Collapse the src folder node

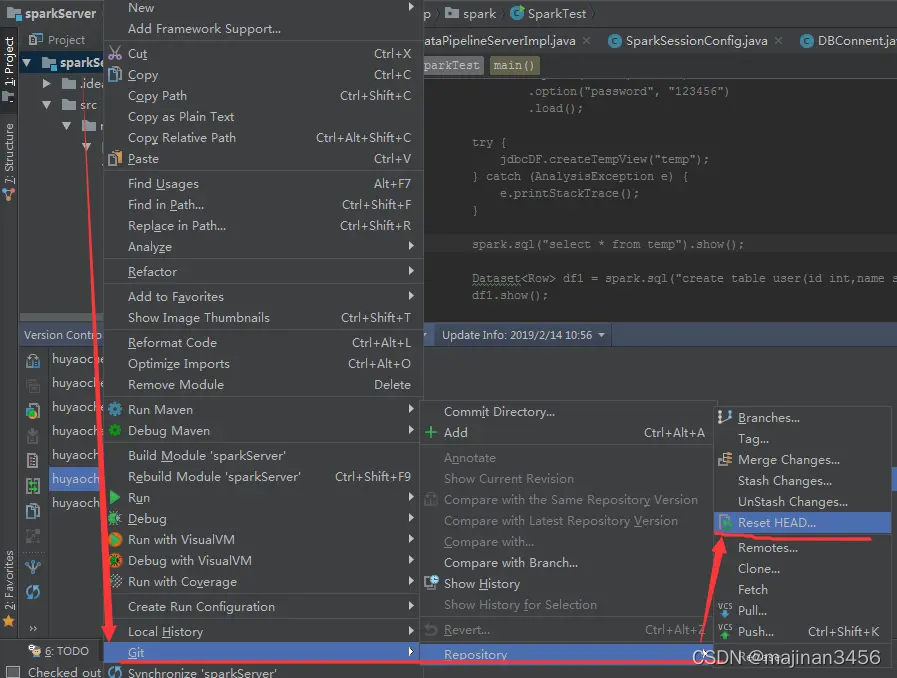click(x=47, y=105)
